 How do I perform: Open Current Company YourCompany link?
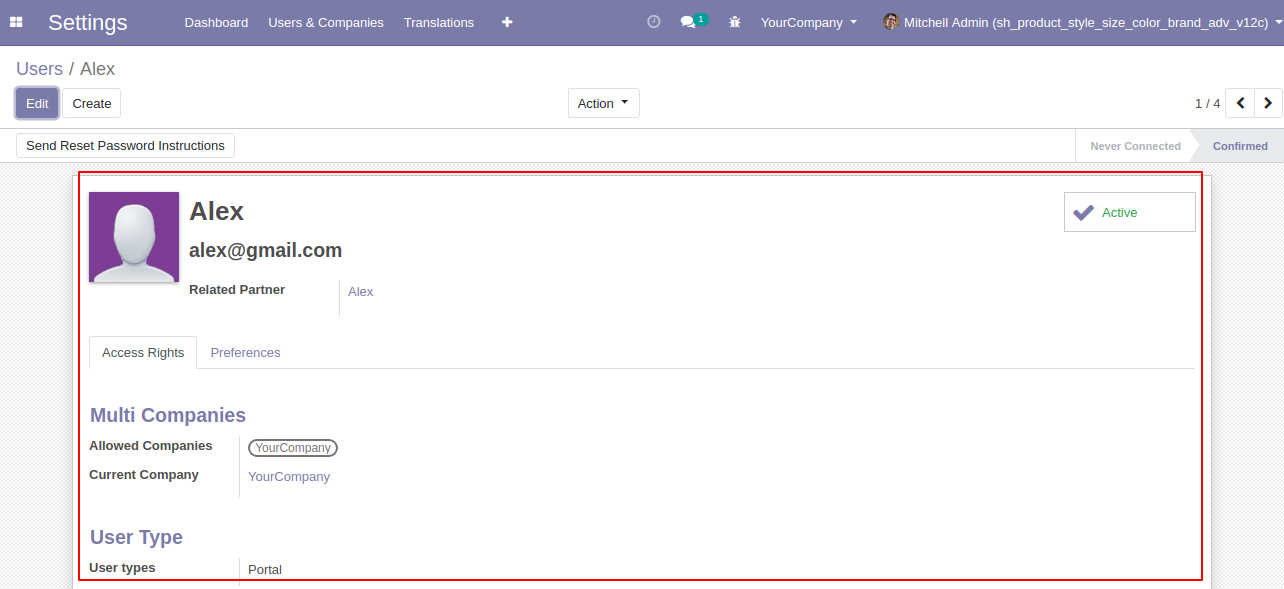289,476
